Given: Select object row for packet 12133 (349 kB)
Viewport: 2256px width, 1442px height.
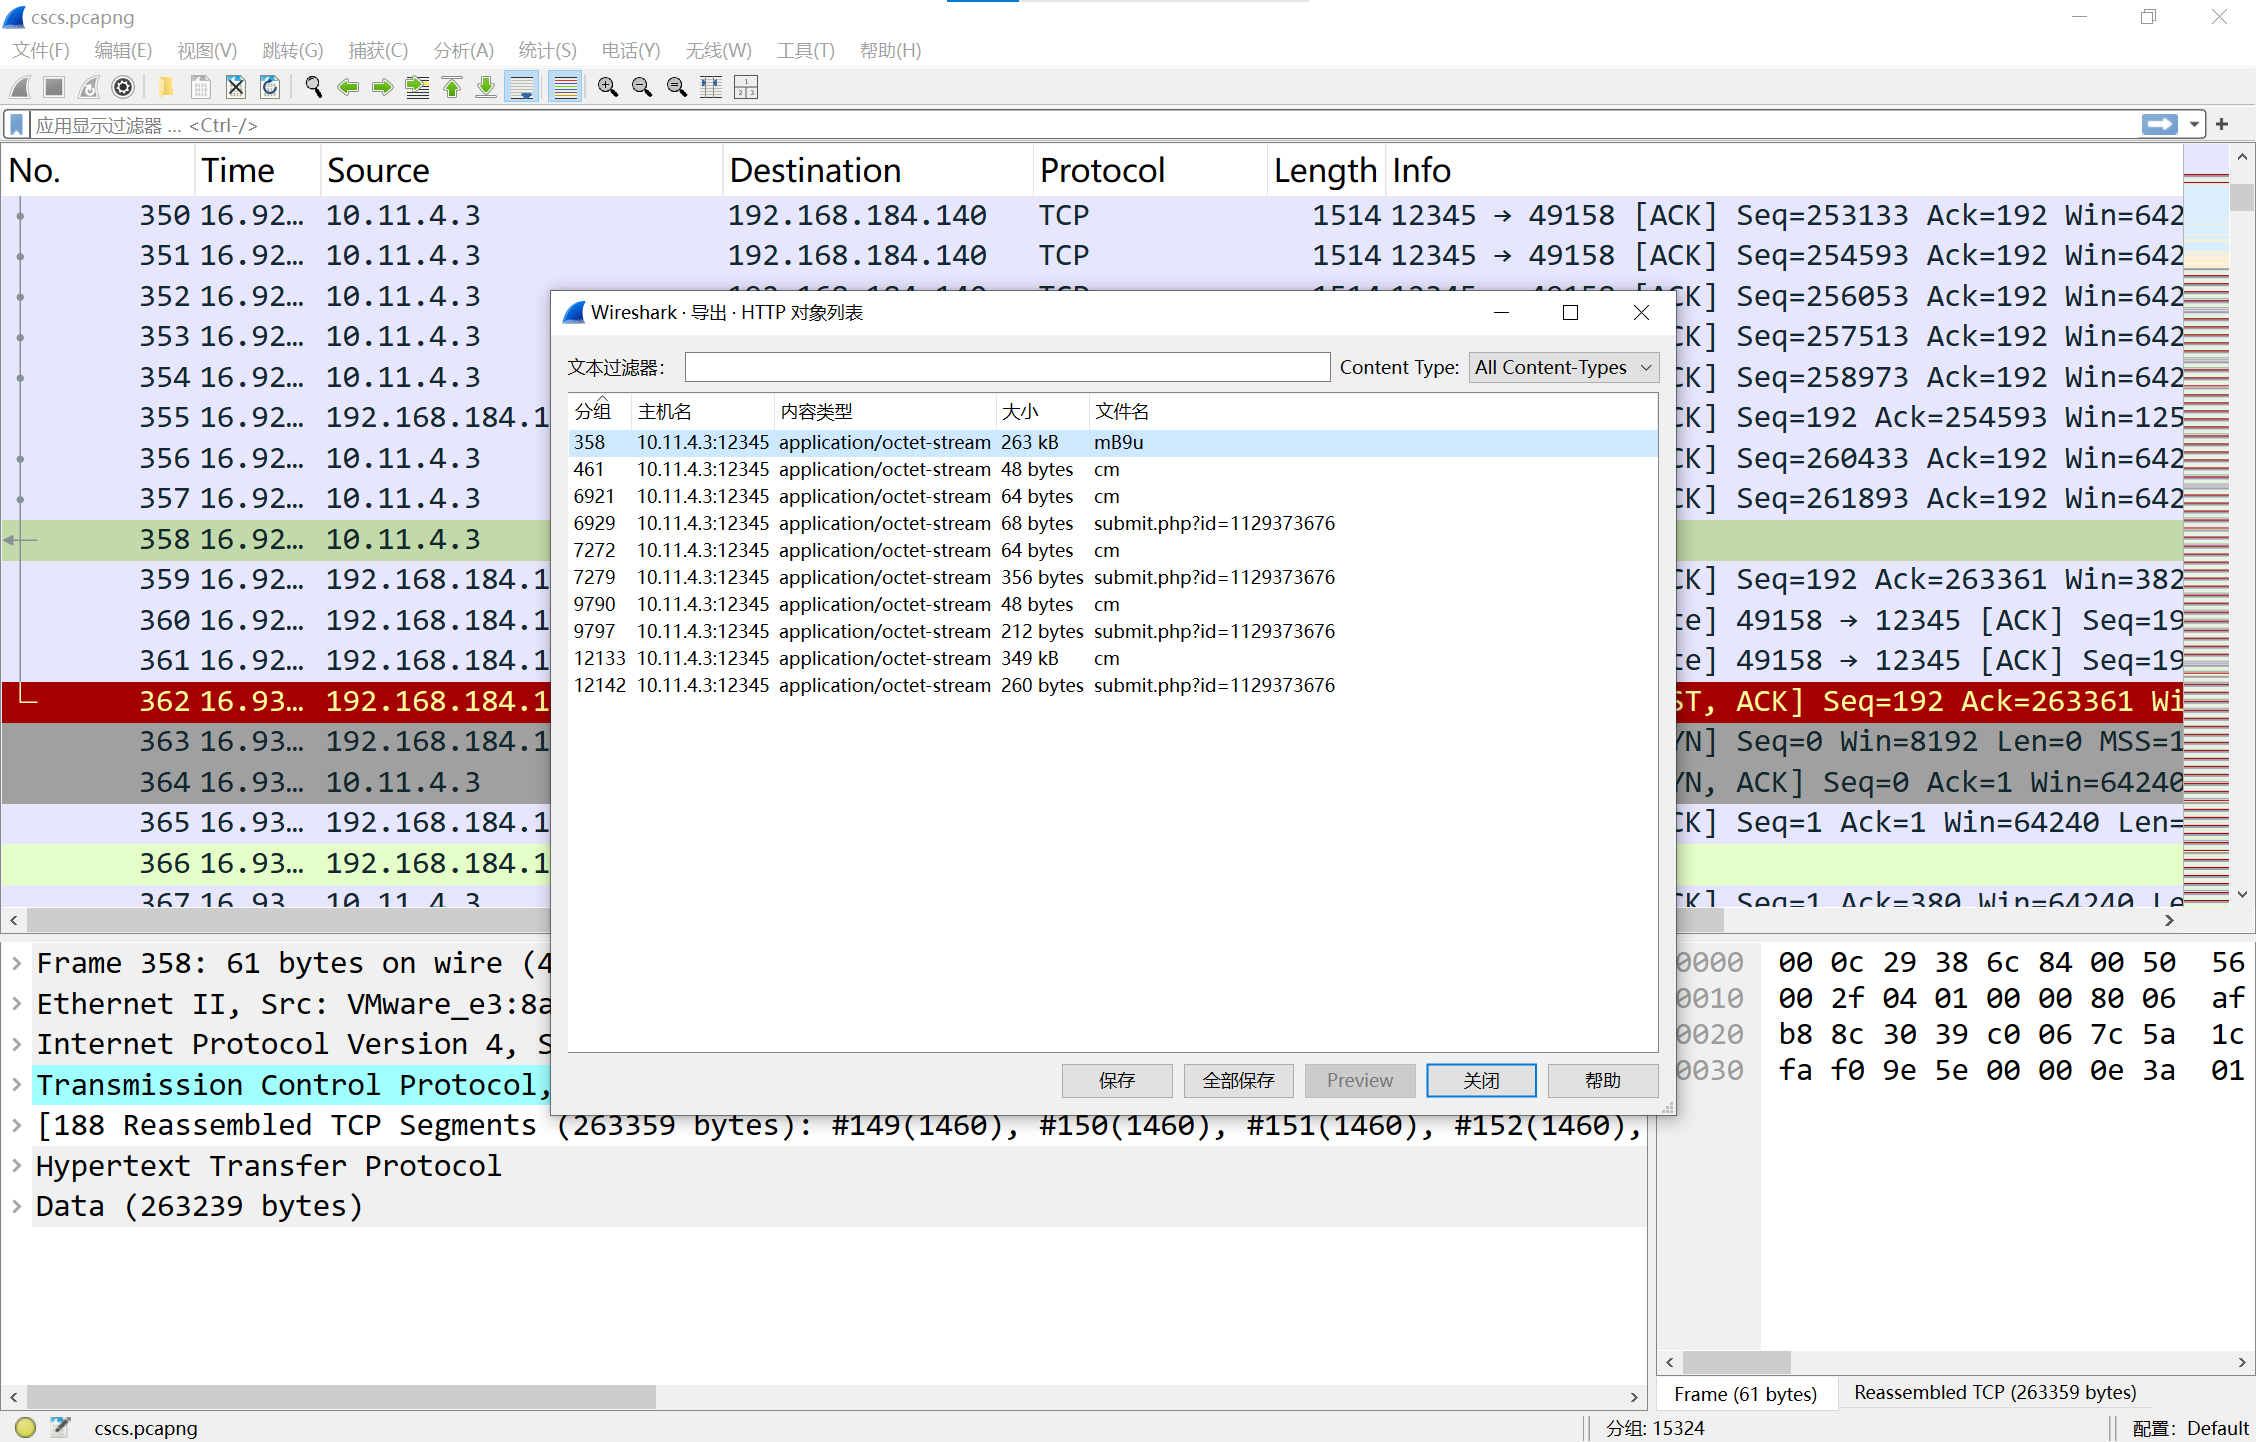Looking at the screenshot, I should pos(1113,659).
